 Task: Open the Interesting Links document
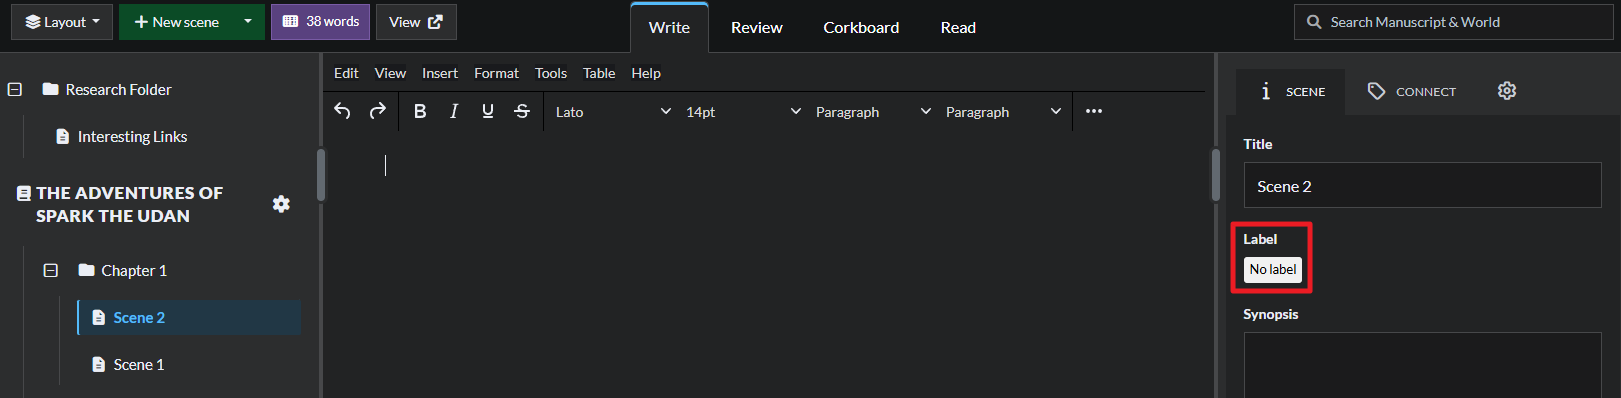(122, 136)
